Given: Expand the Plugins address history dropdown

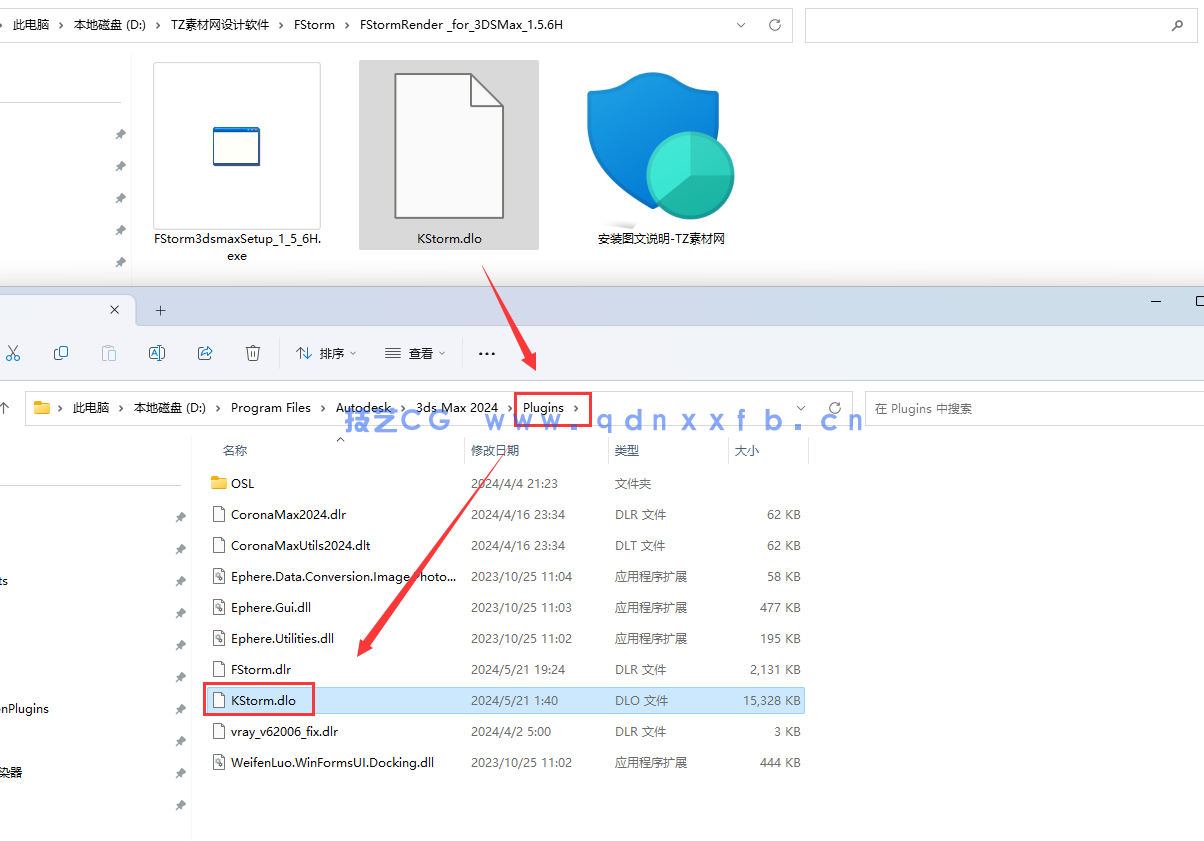Looking at the screenshot, I should click(x=800, y=408).
